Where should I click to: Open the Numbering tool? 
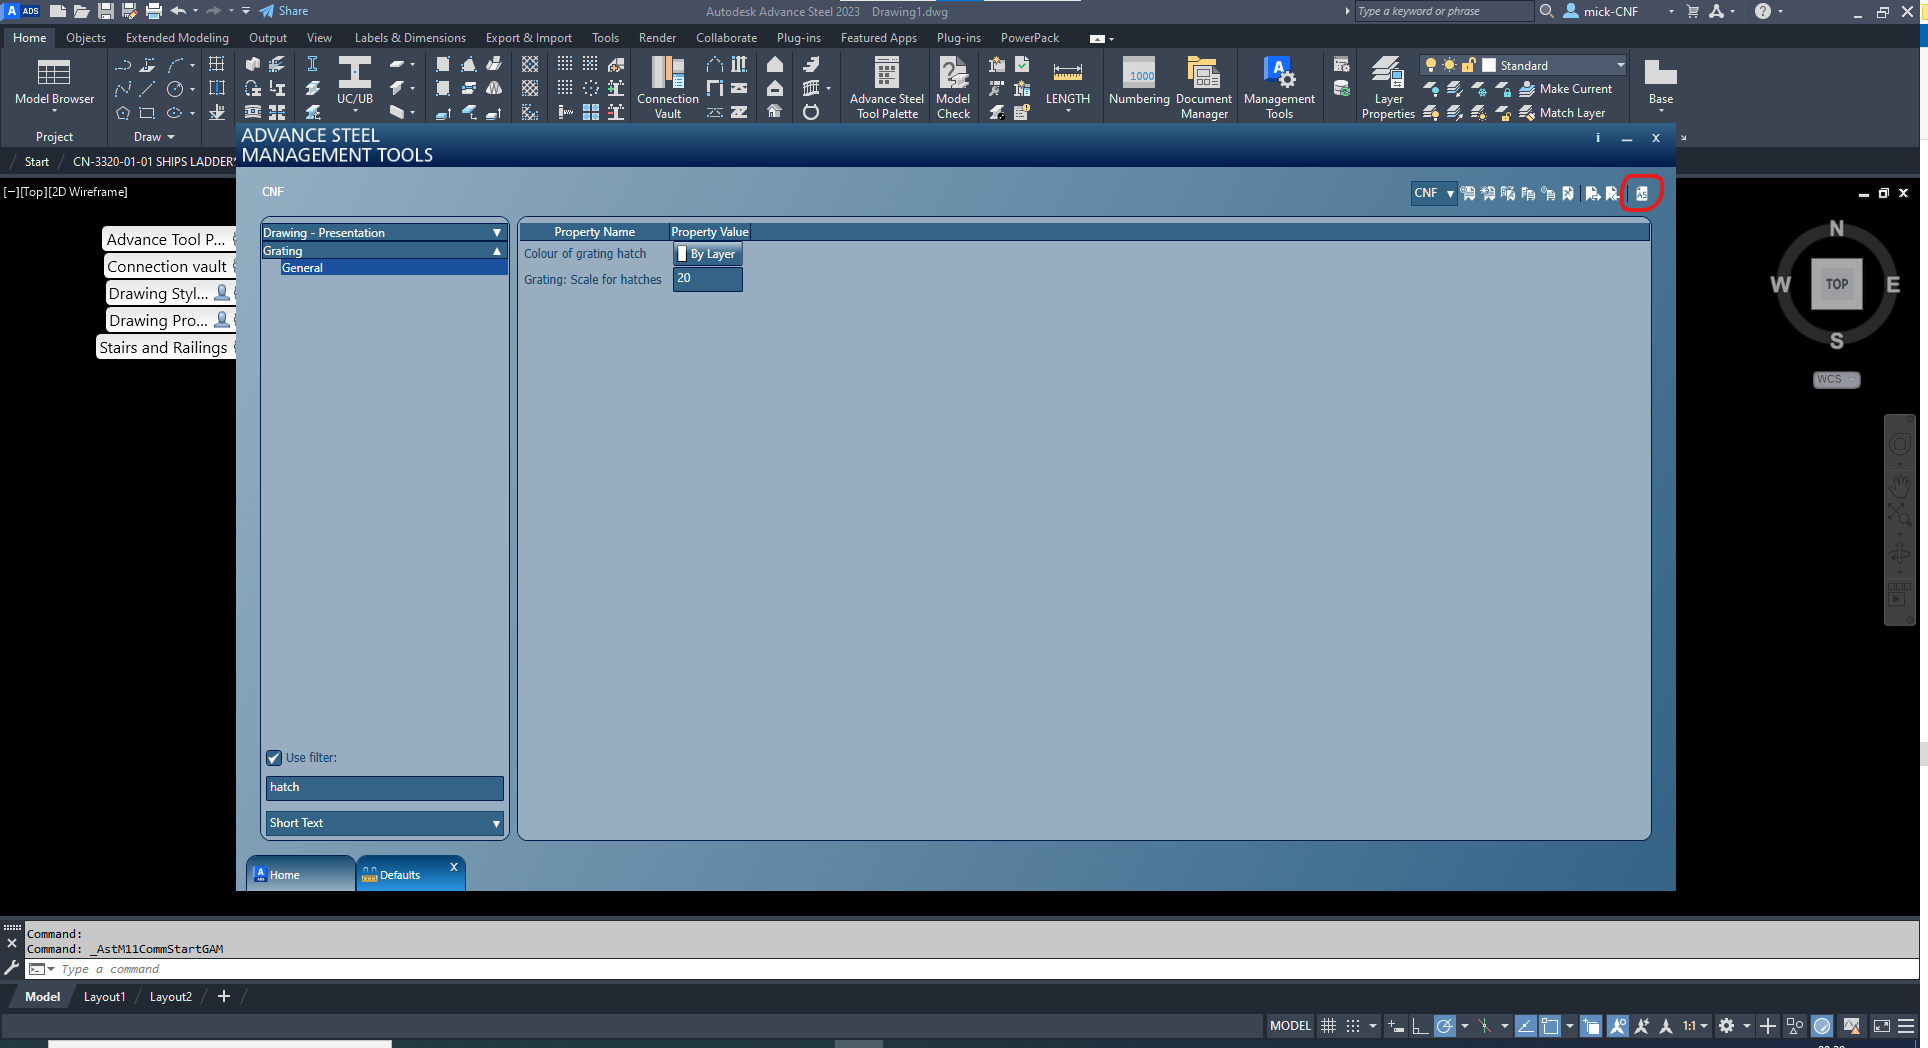[x=1139, y=82]
